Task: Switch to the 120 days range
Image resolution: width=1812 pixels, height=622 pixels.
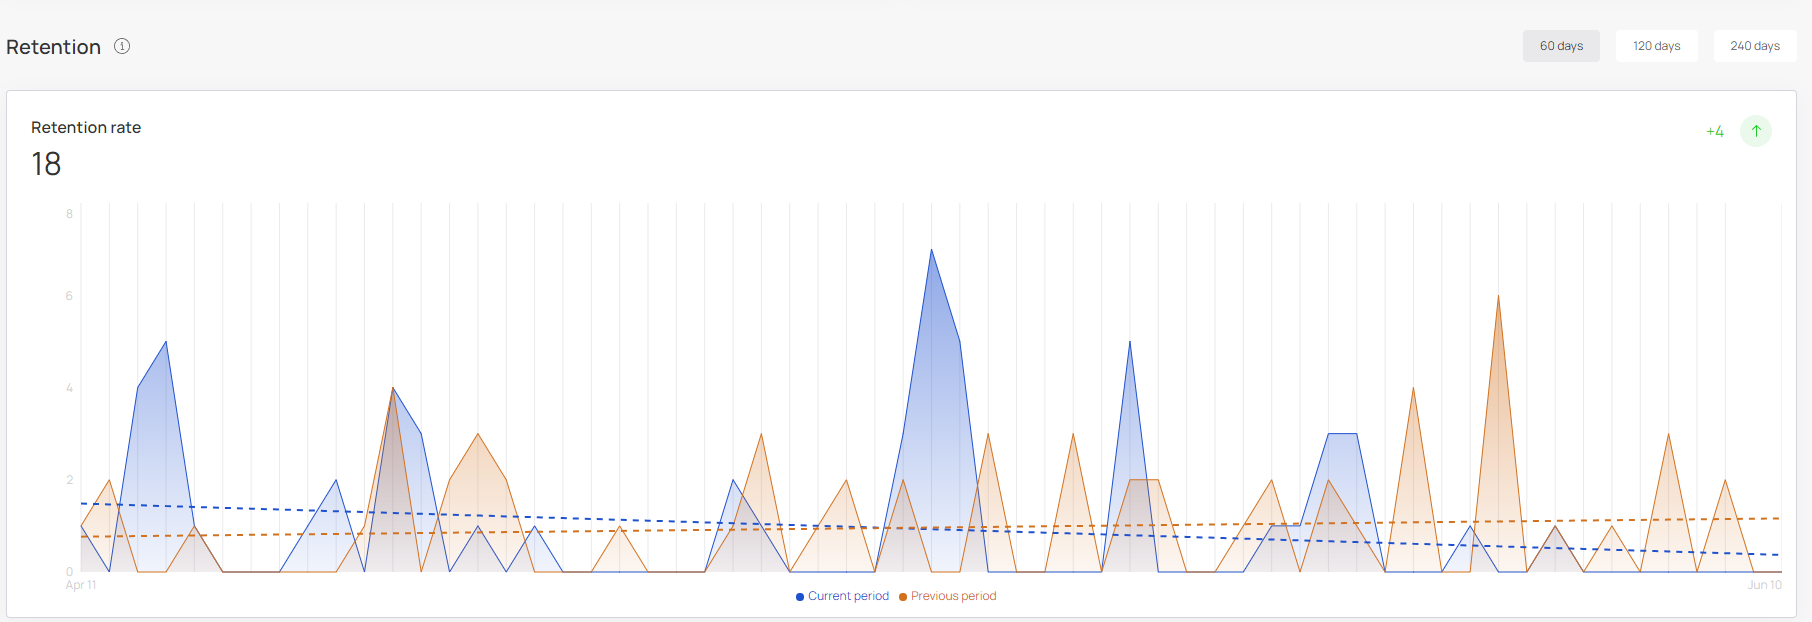Action: click(1656, 46)
